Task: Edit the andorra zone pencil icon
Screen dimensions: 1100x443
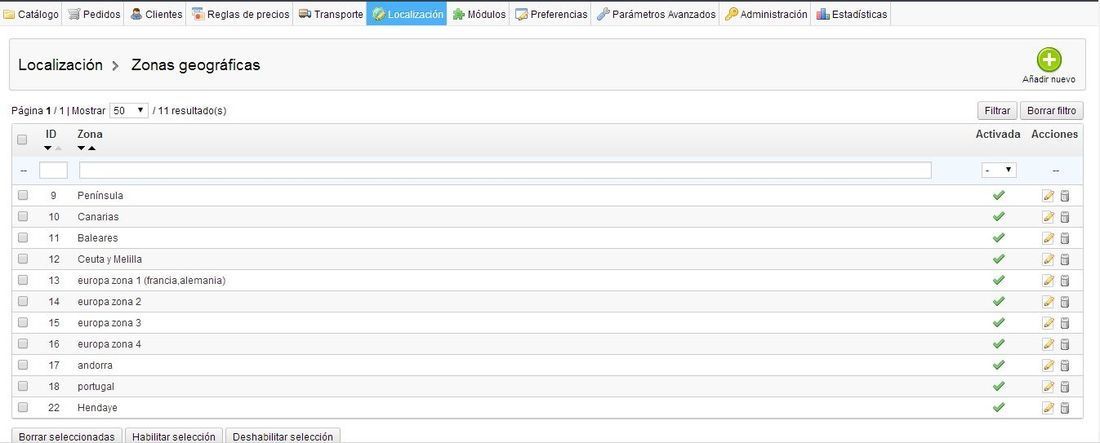Action: (x=1048, y=366)
